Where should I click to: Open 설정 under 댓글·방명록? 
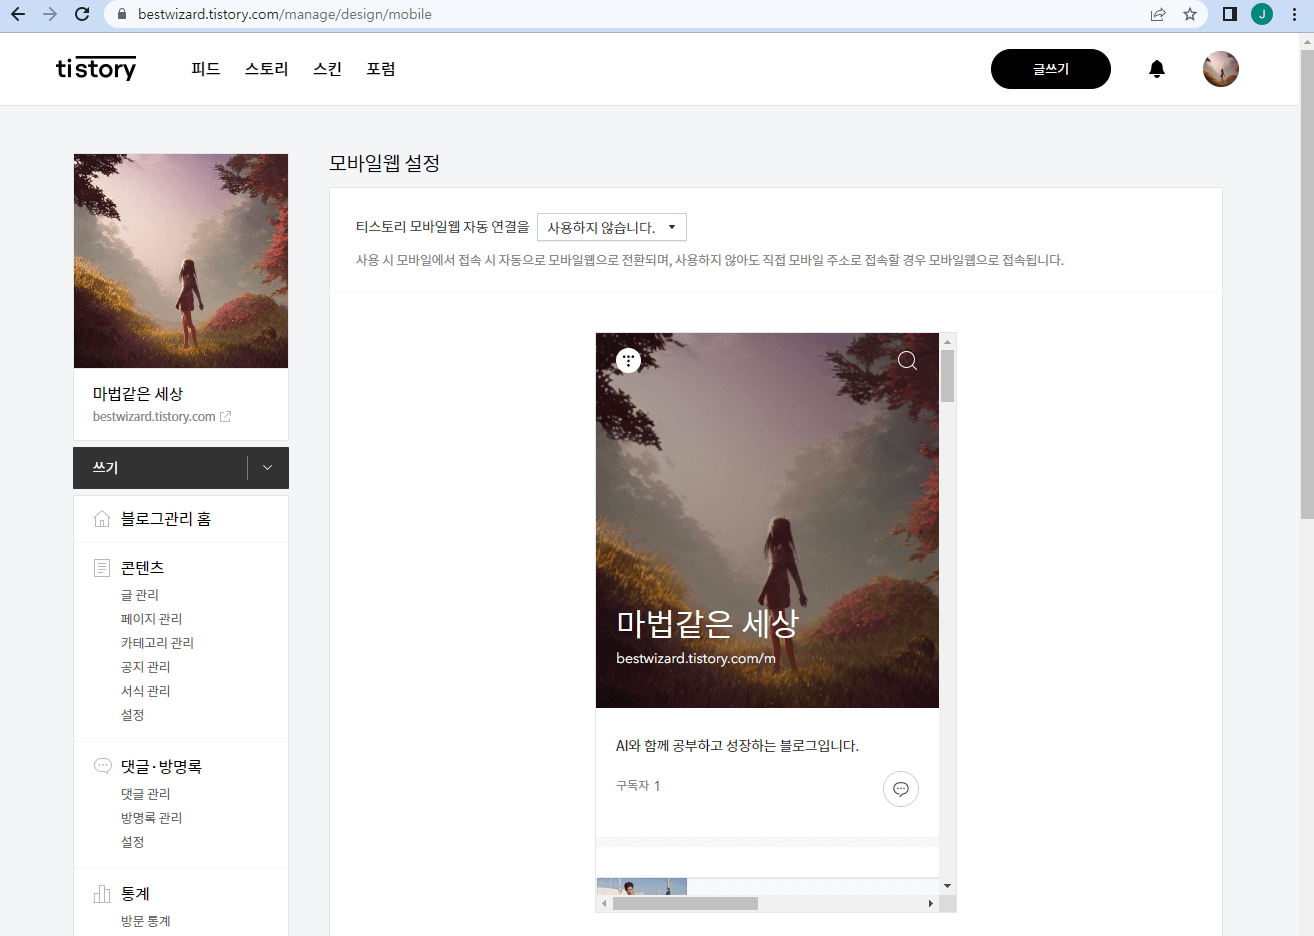click(133, 842)
